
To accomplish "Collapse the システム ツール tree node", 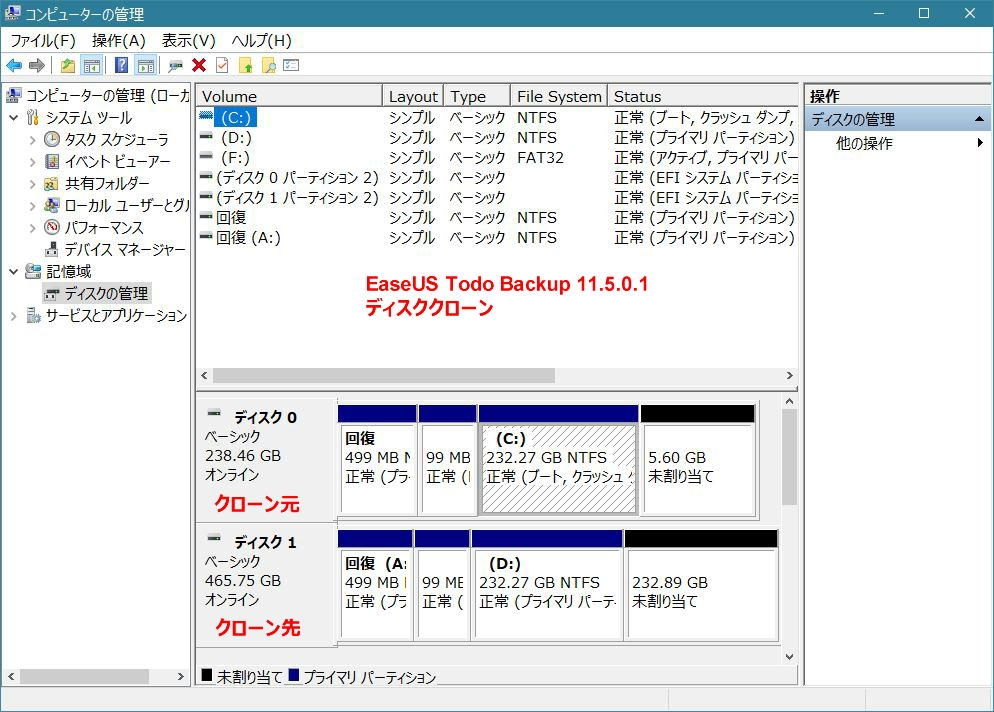I will [x=14, y=118].
